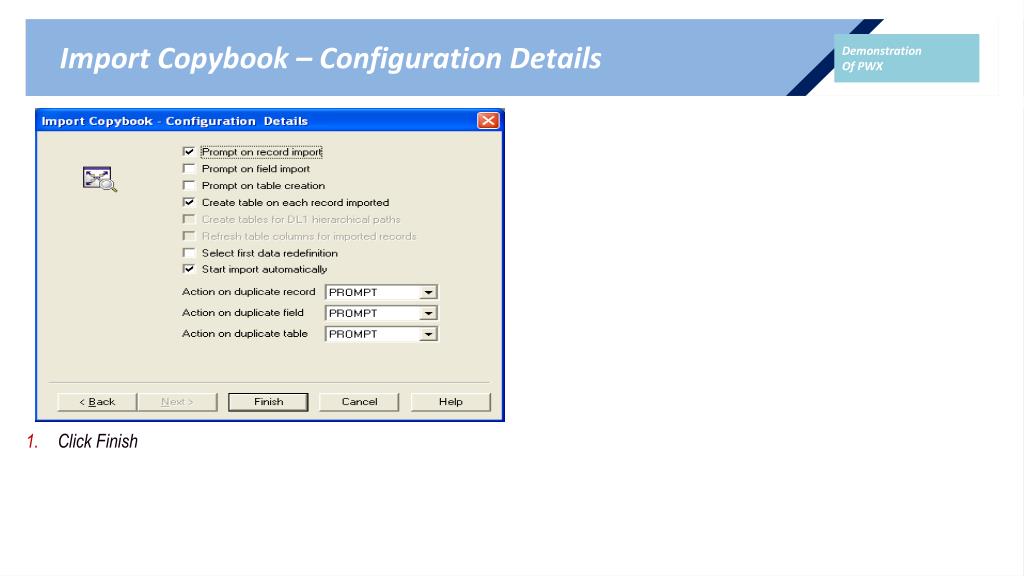Click Refresh table columns for imported records checkbox
The image size is (1024, 576).
click(189, 236)
